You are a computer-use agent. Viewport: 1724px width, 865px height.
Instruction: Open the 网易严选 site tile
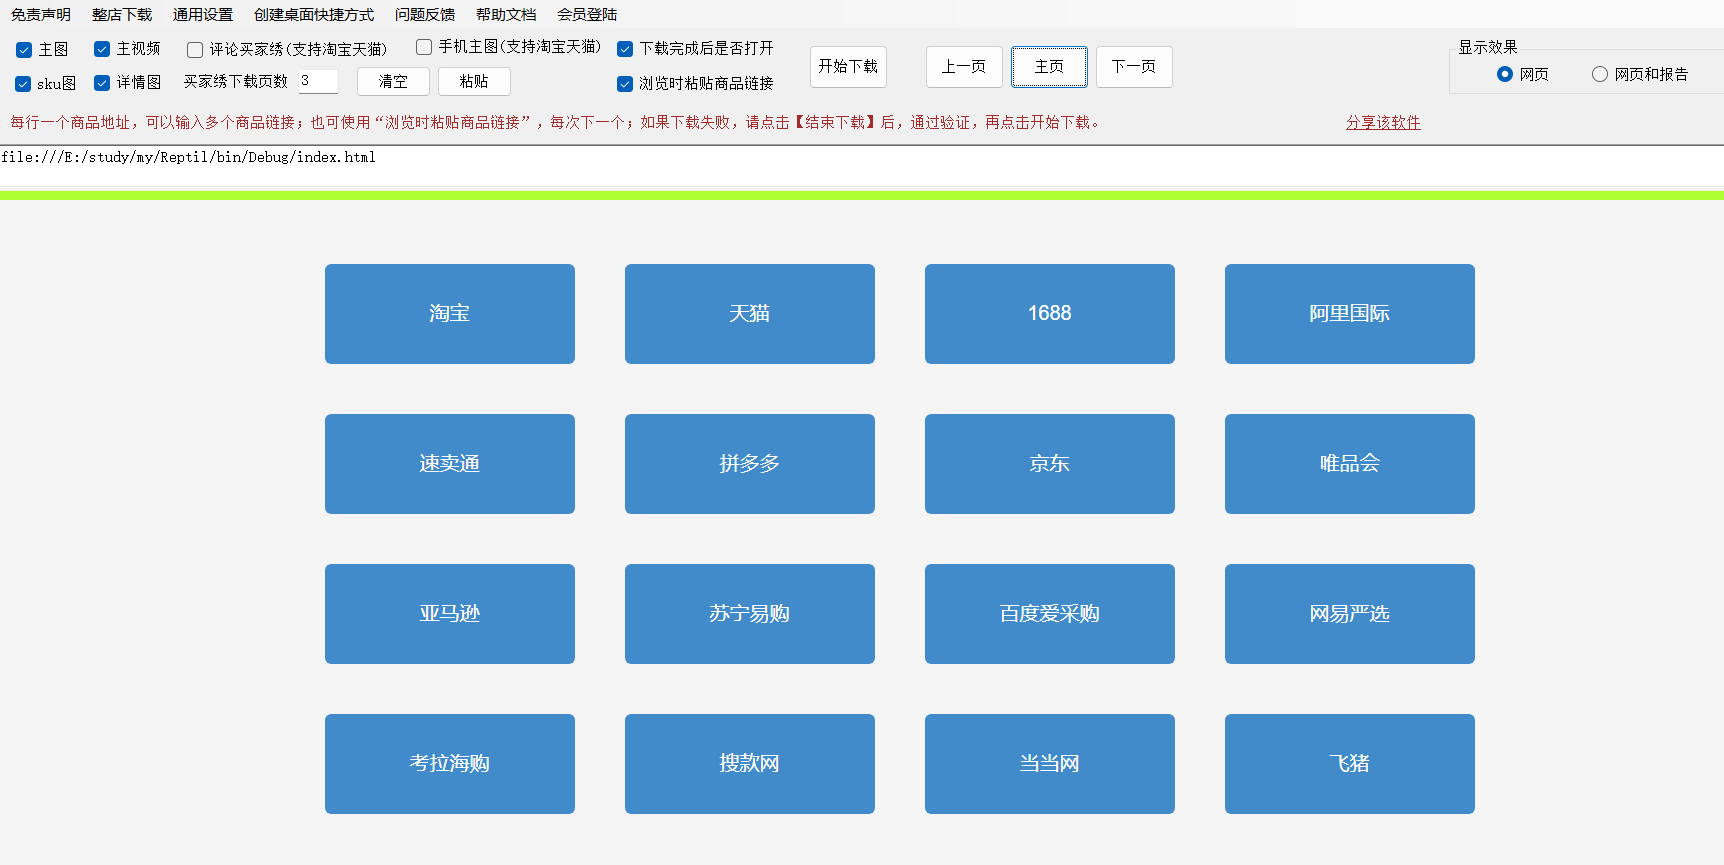1350,614
